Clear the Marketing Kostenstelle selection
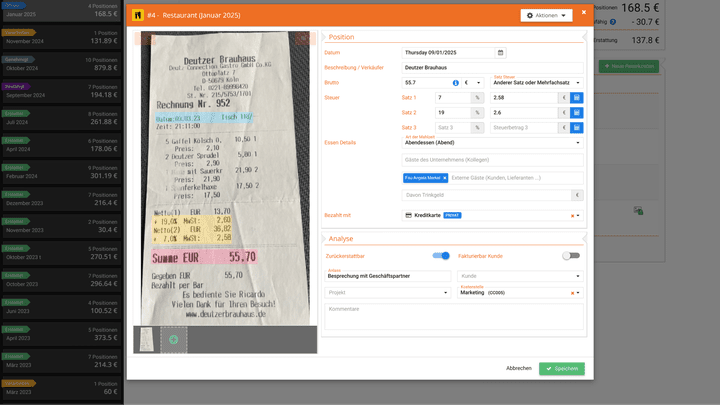Screen dimensions: 720x405 (x=571, y=293)
